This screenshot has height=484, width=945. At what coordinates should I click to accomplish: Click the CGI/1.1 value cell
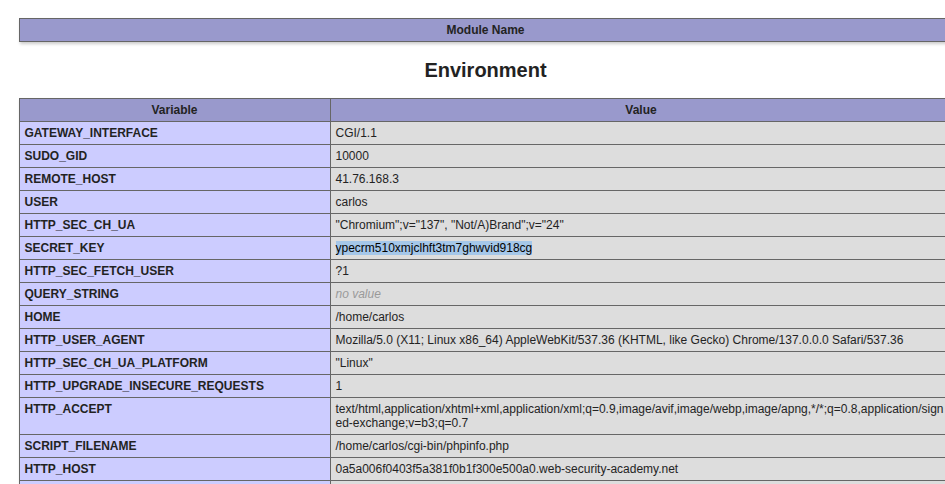click(356, 133)
